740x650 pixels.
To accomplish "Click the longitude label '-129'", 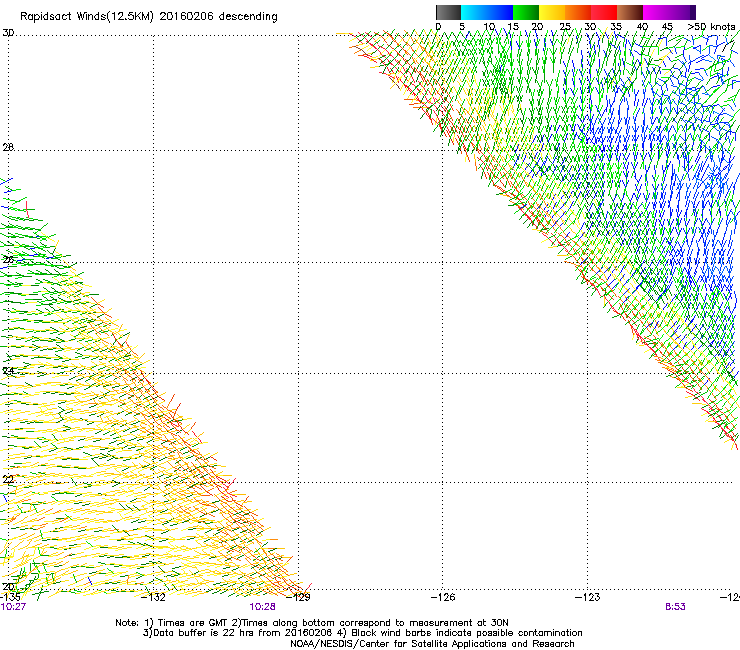I will point(298,597).
